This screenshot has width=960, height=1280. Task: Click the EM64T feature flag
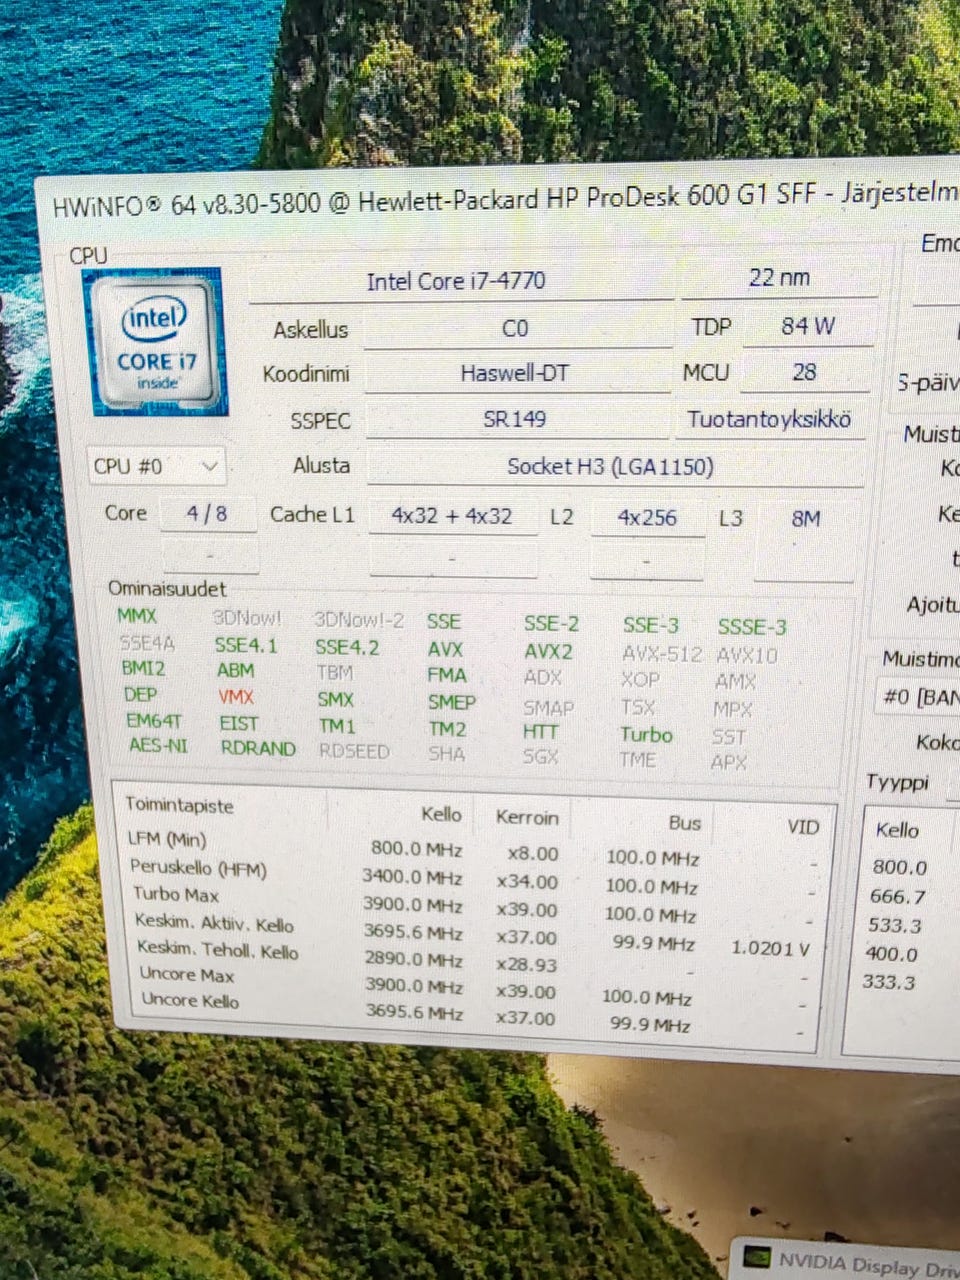tap(154, 720)
